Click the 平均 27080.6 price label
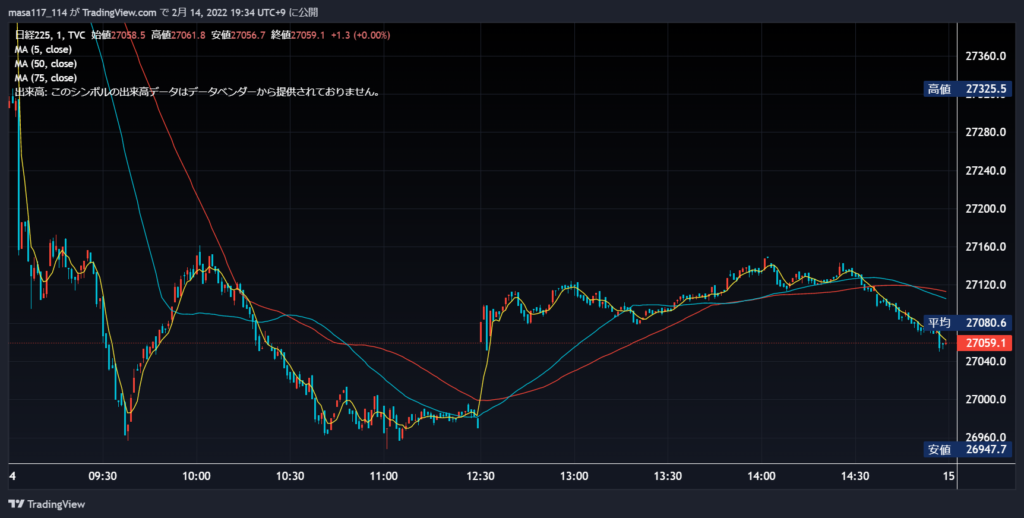The image size is (1024, 518). coord(968,323)
